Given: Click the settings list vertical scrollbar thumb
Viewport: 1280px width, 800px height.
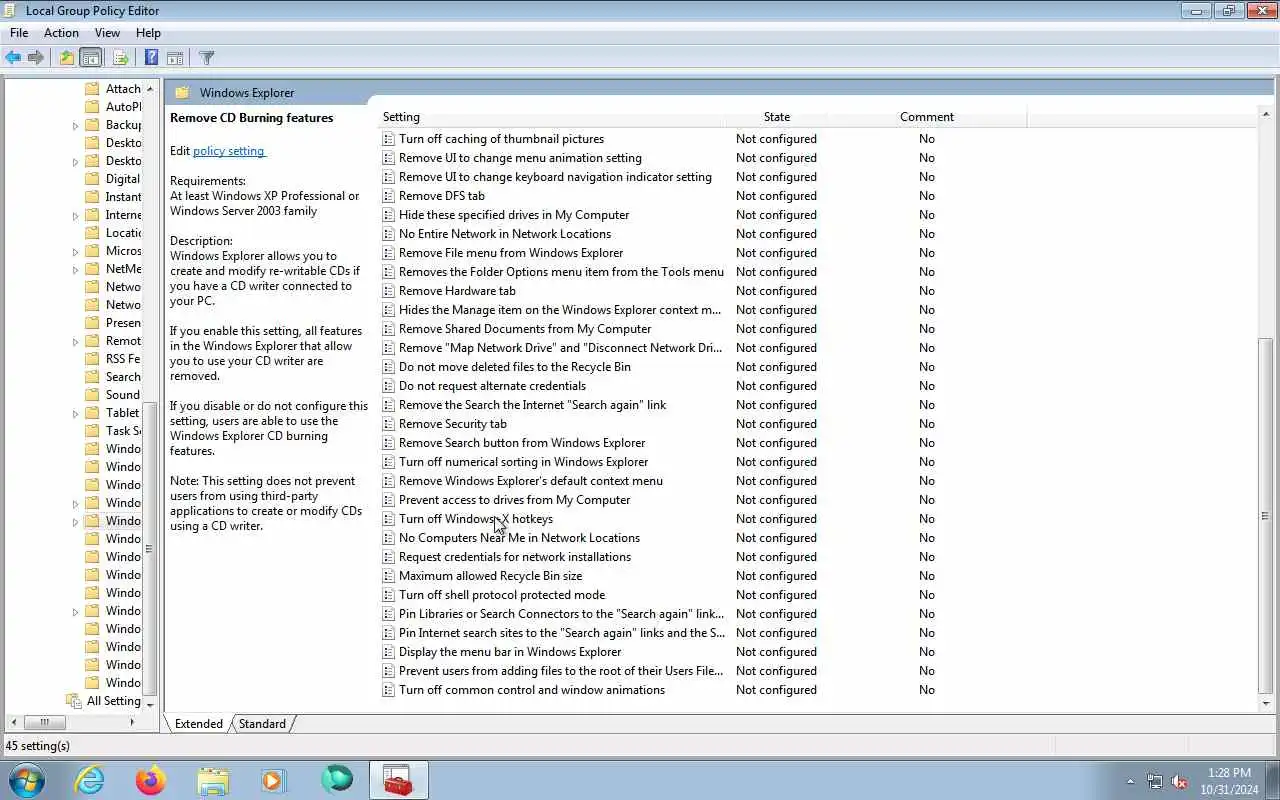Looking at the screenshot, I should click(x=1265, y=515).
